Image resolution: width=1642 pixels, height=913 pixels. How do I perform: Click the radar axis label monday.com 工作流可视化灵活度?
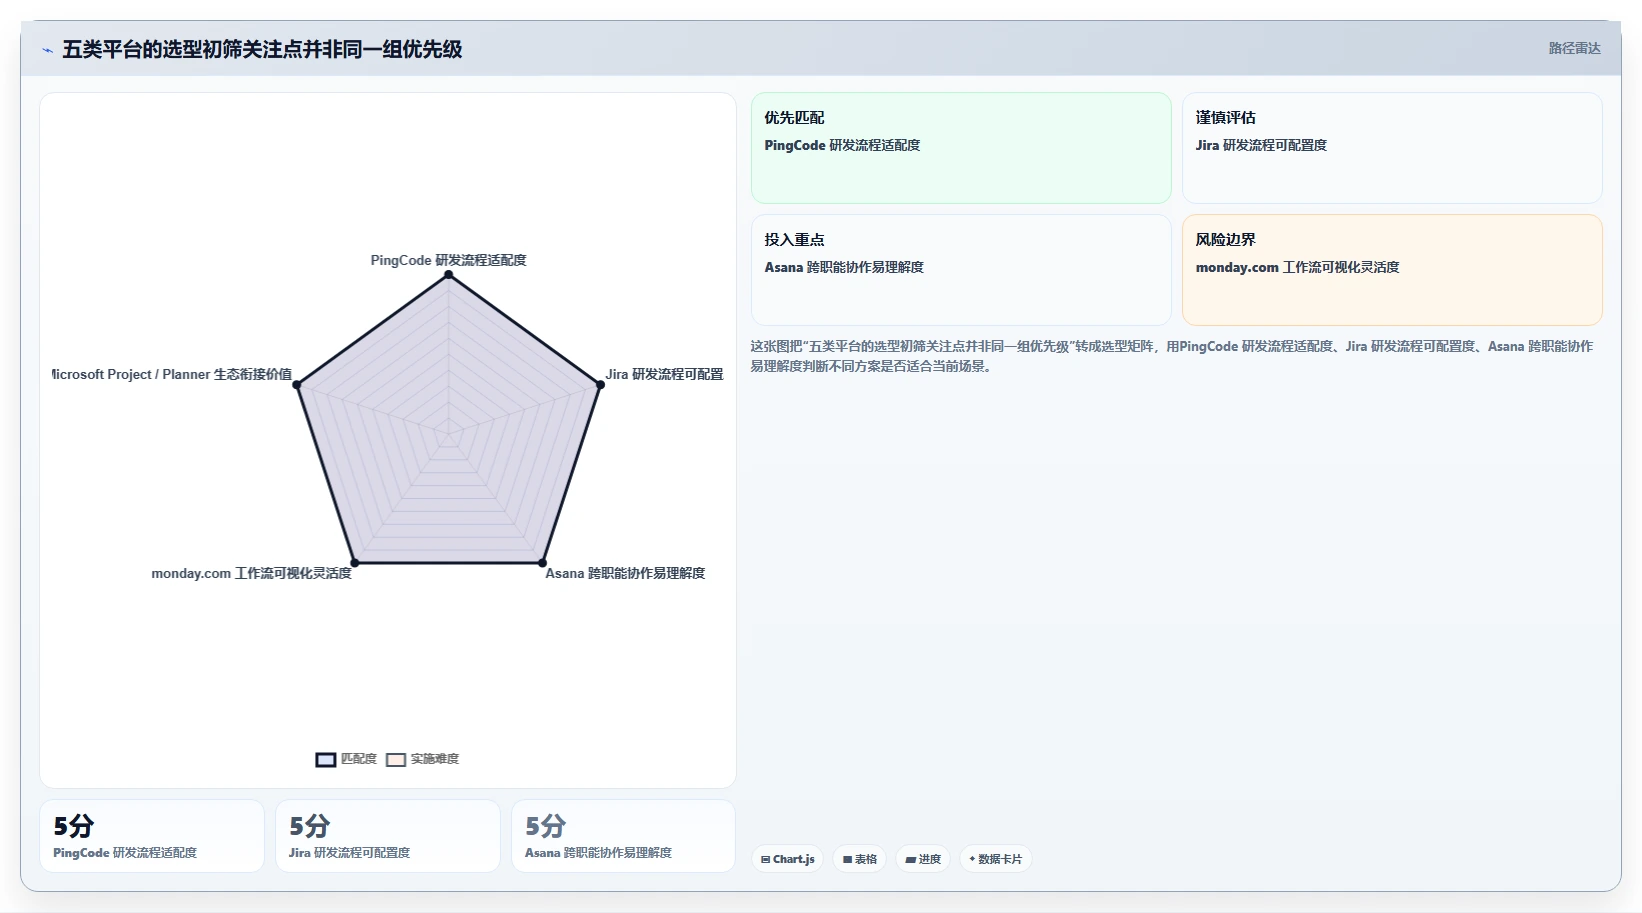tap(251, 573)
